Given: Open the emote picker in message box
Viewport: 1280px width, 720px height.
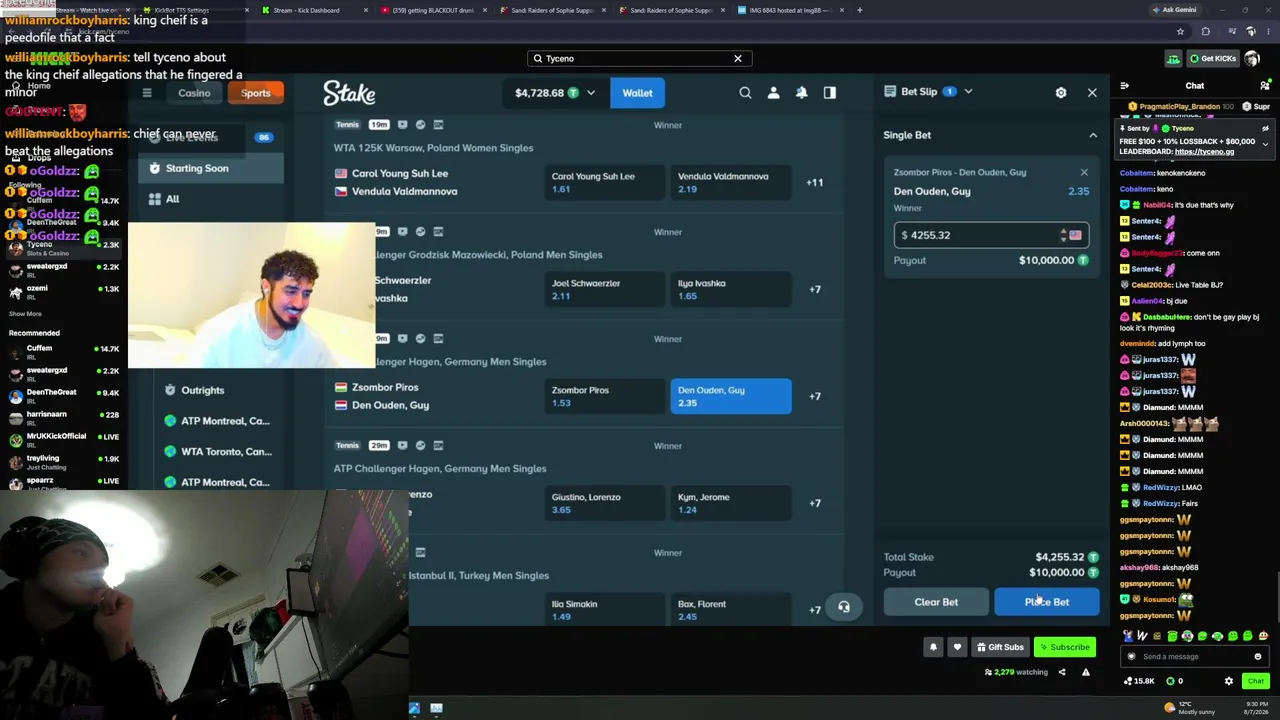Looking at the screenshot, I should pos(1258,657).
